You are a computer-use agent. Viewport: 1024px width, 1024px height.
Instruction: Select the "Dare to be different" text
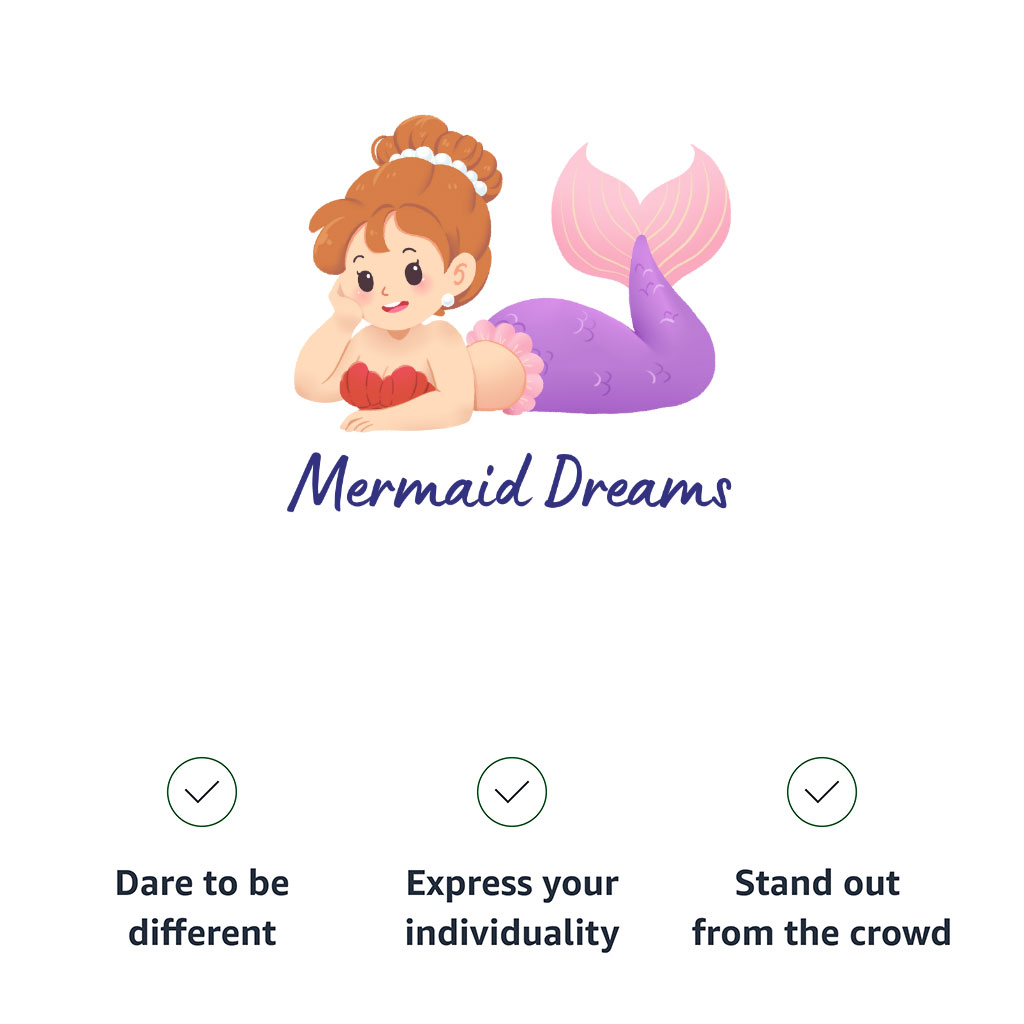[202, 908]
